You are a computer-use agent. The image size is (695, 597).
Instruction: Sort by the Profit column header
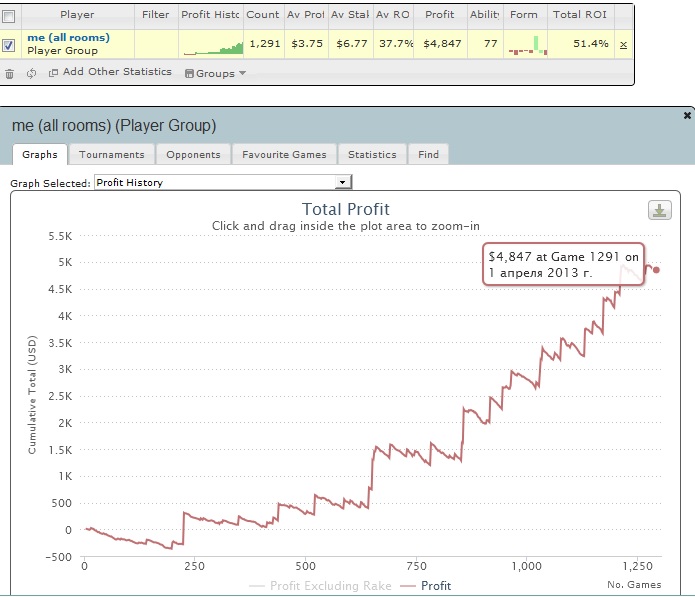pos(440,15)
